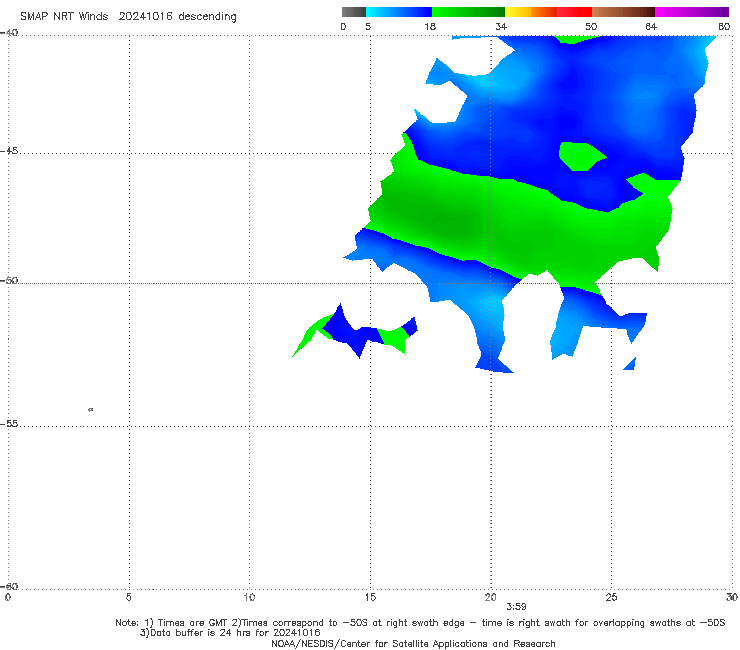Click the color bar label "64"
740x650 pixels.
coord(651,26)
